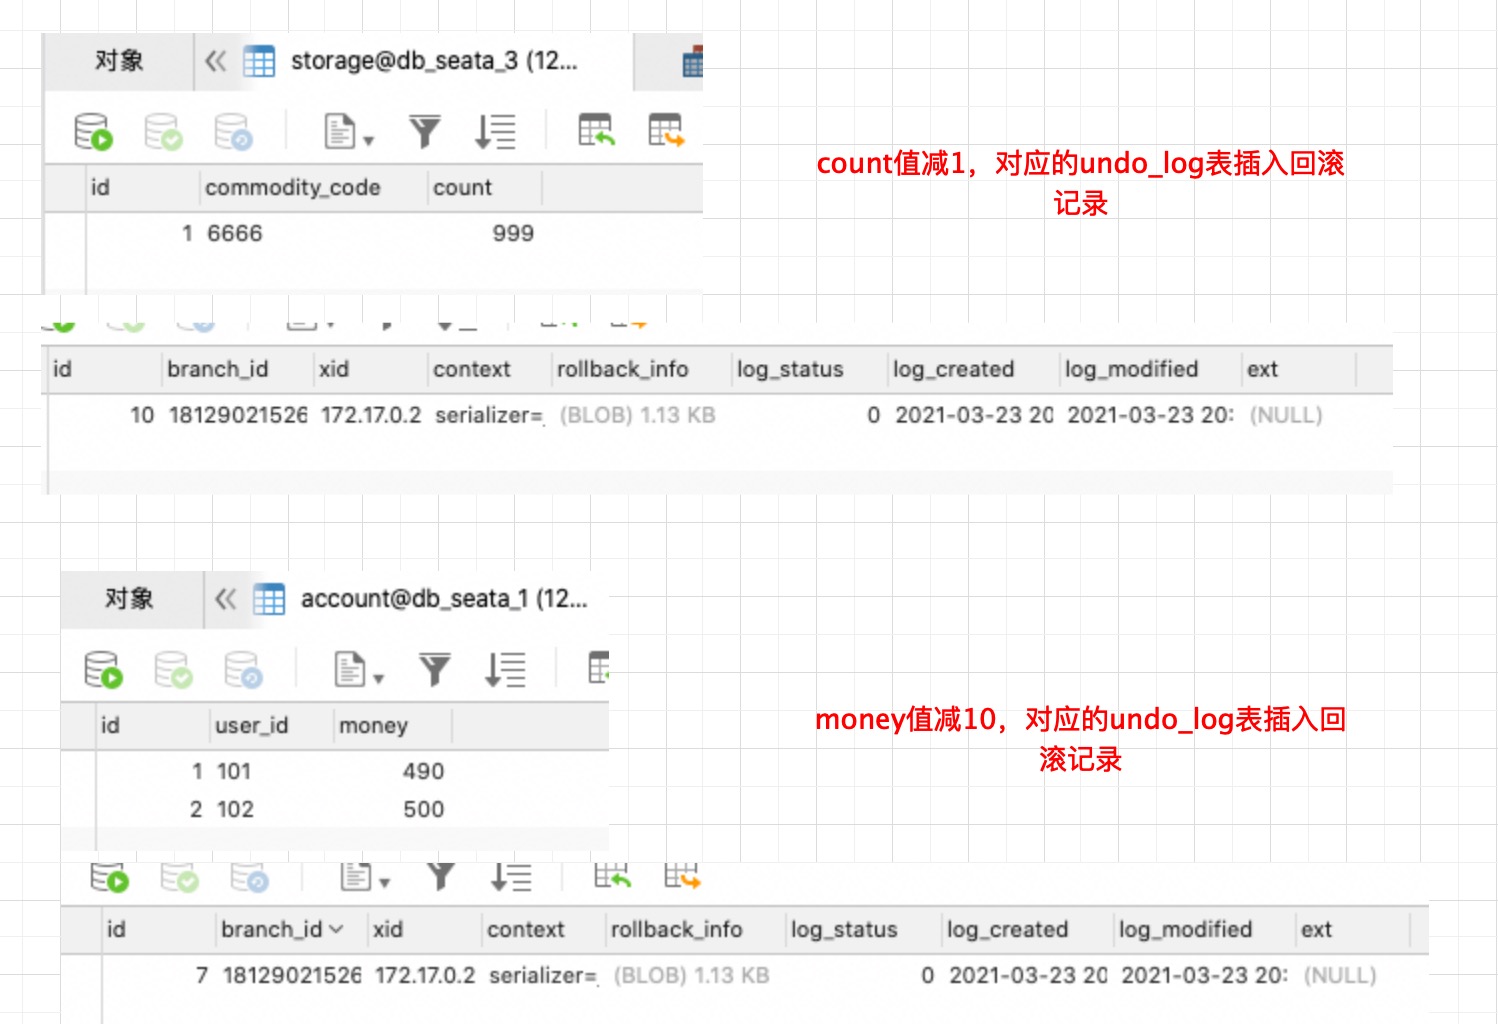Click commodity_code column header
Viewport: 1498px width, 1024px height.
[x=293, y=188]
